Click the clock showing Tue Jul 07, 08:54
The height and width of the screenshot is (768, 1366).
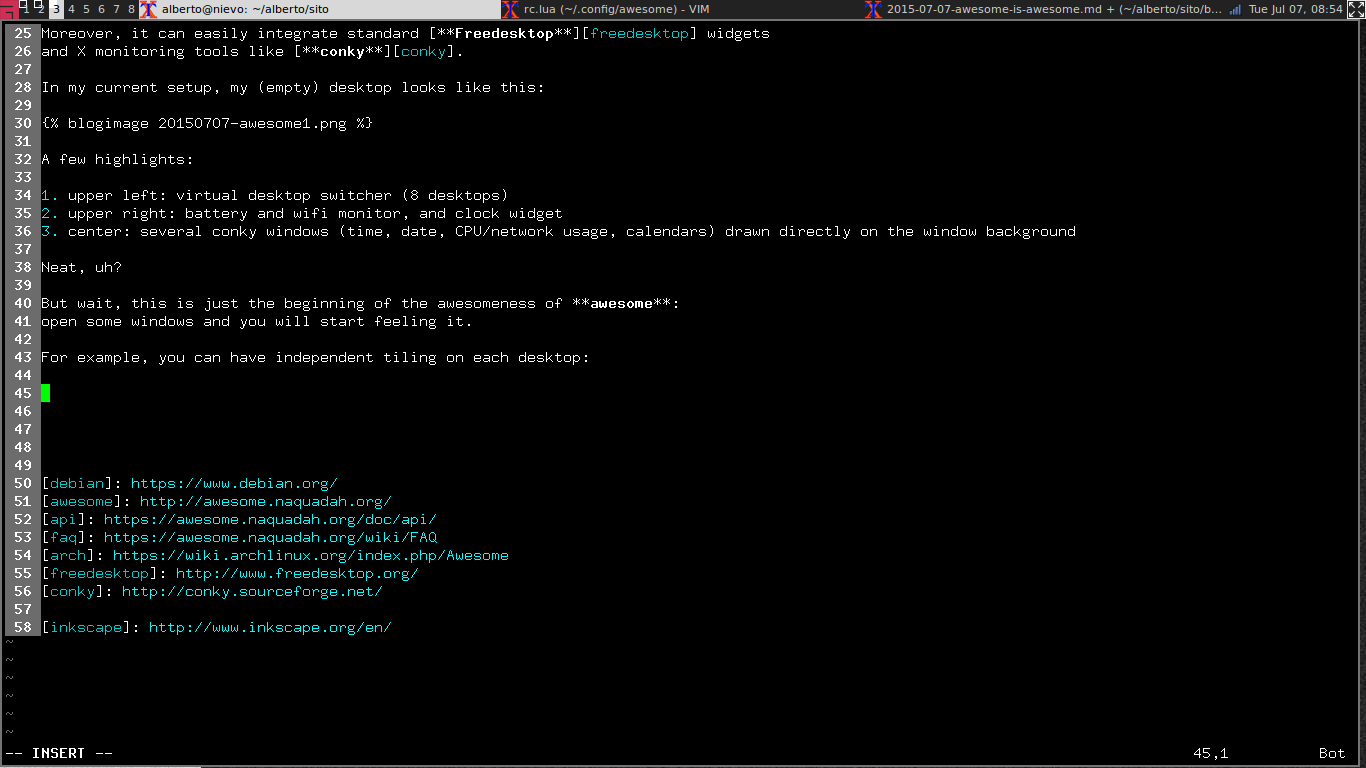click(x=1295, y=9)
